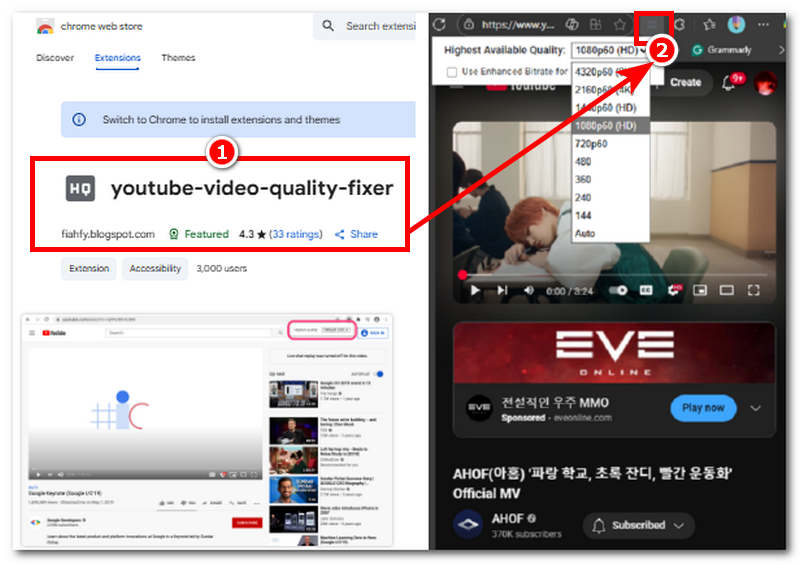The height and width of the screenshot is (564, 800).
Task: Select the 1440p60 (HD) quality option
Action: pyautogui.click(x=610, y=108)
